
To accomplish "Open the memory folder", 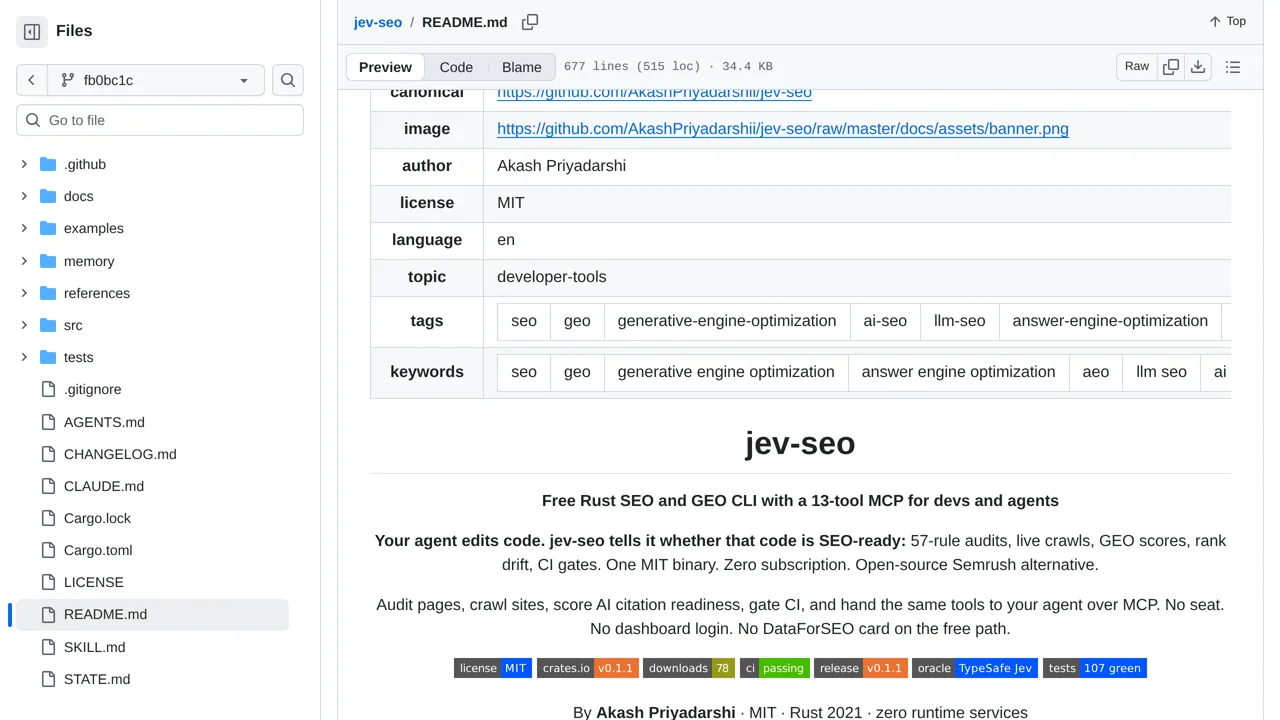I will [x=89, y=261].
